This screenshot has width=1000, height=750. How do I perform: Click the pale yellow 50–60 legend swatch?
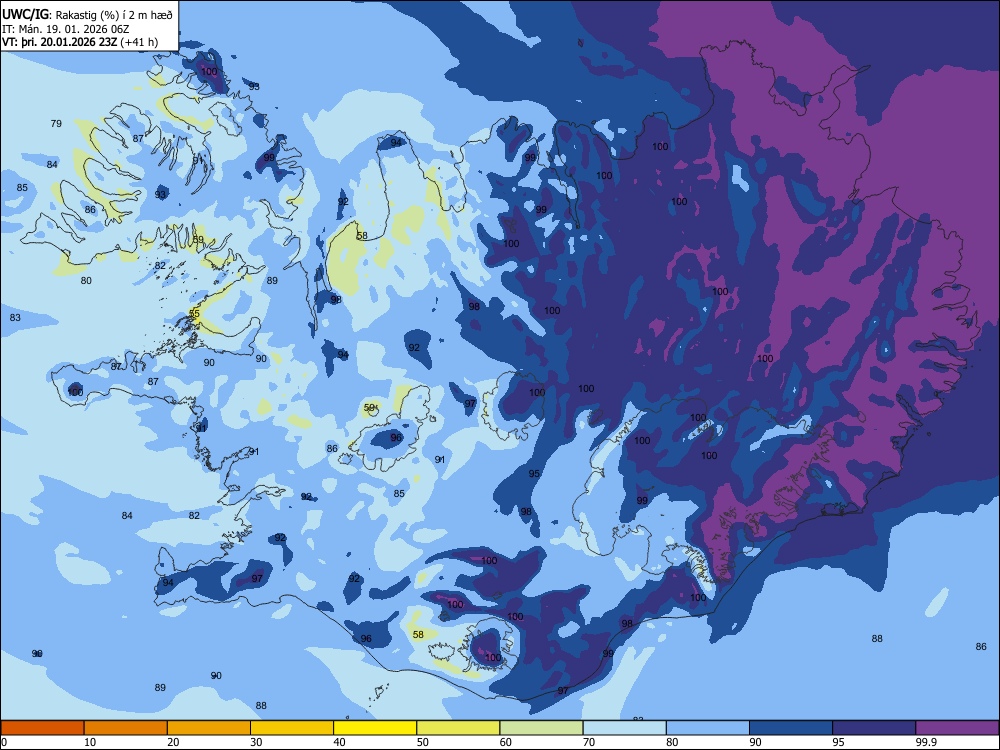(458, 728)
